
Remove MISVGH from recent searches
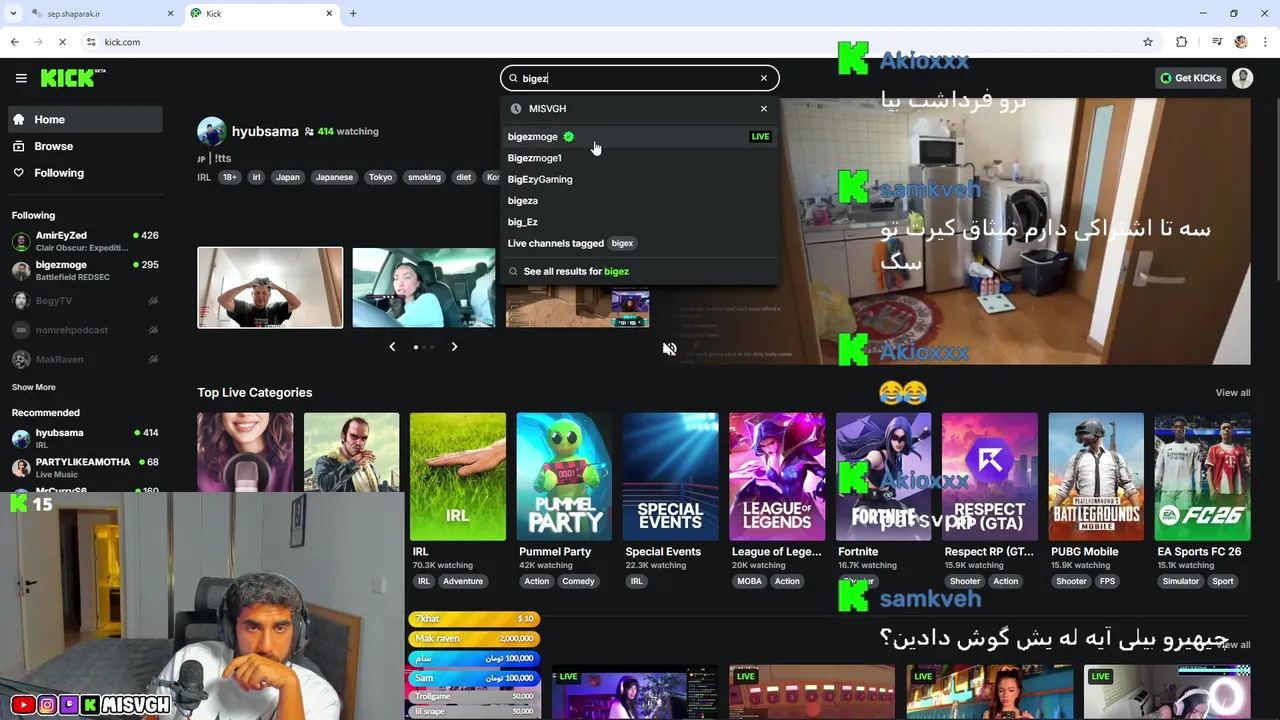[764, 108]
